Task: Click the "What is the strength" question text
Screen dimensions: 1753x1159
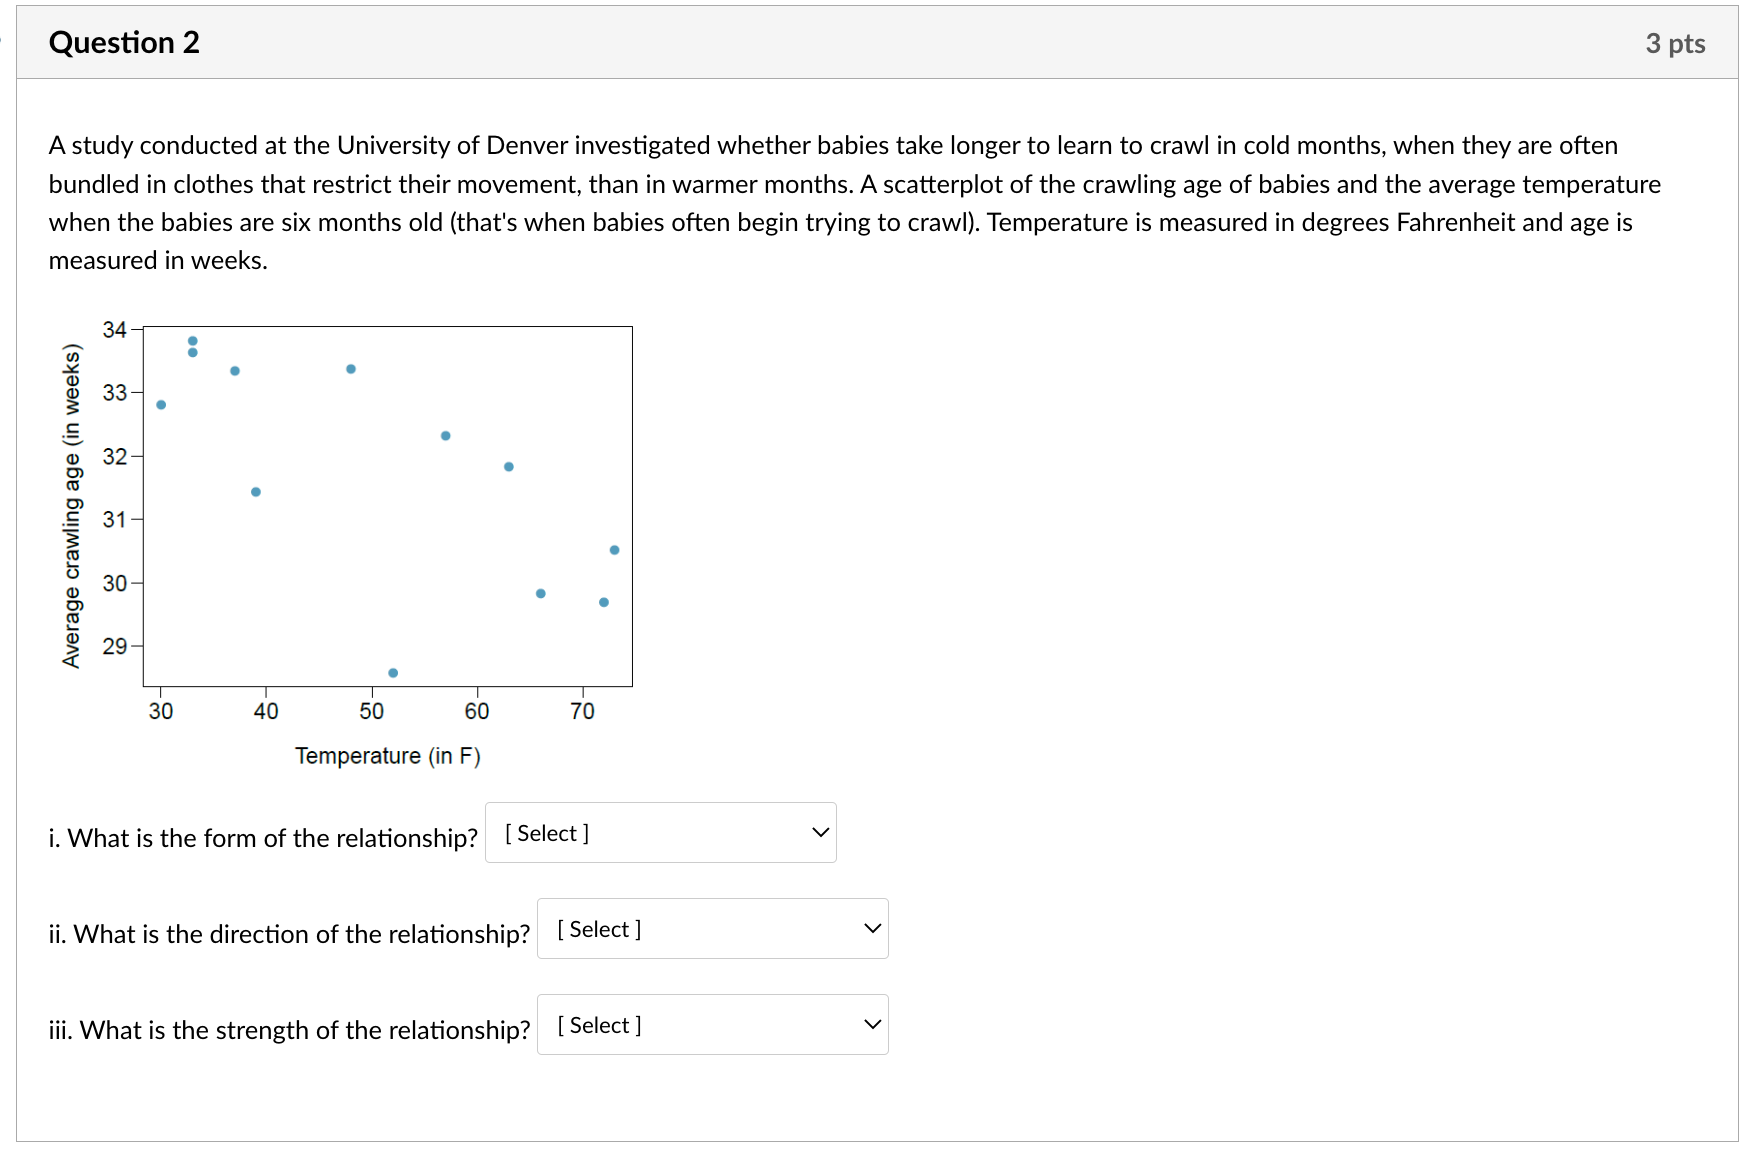Action: pos(289,1030)
